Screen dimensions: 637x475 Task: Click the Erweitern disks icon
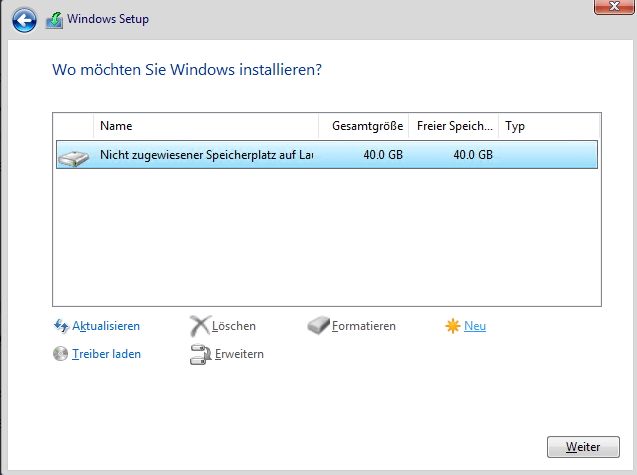click(200, 354)
